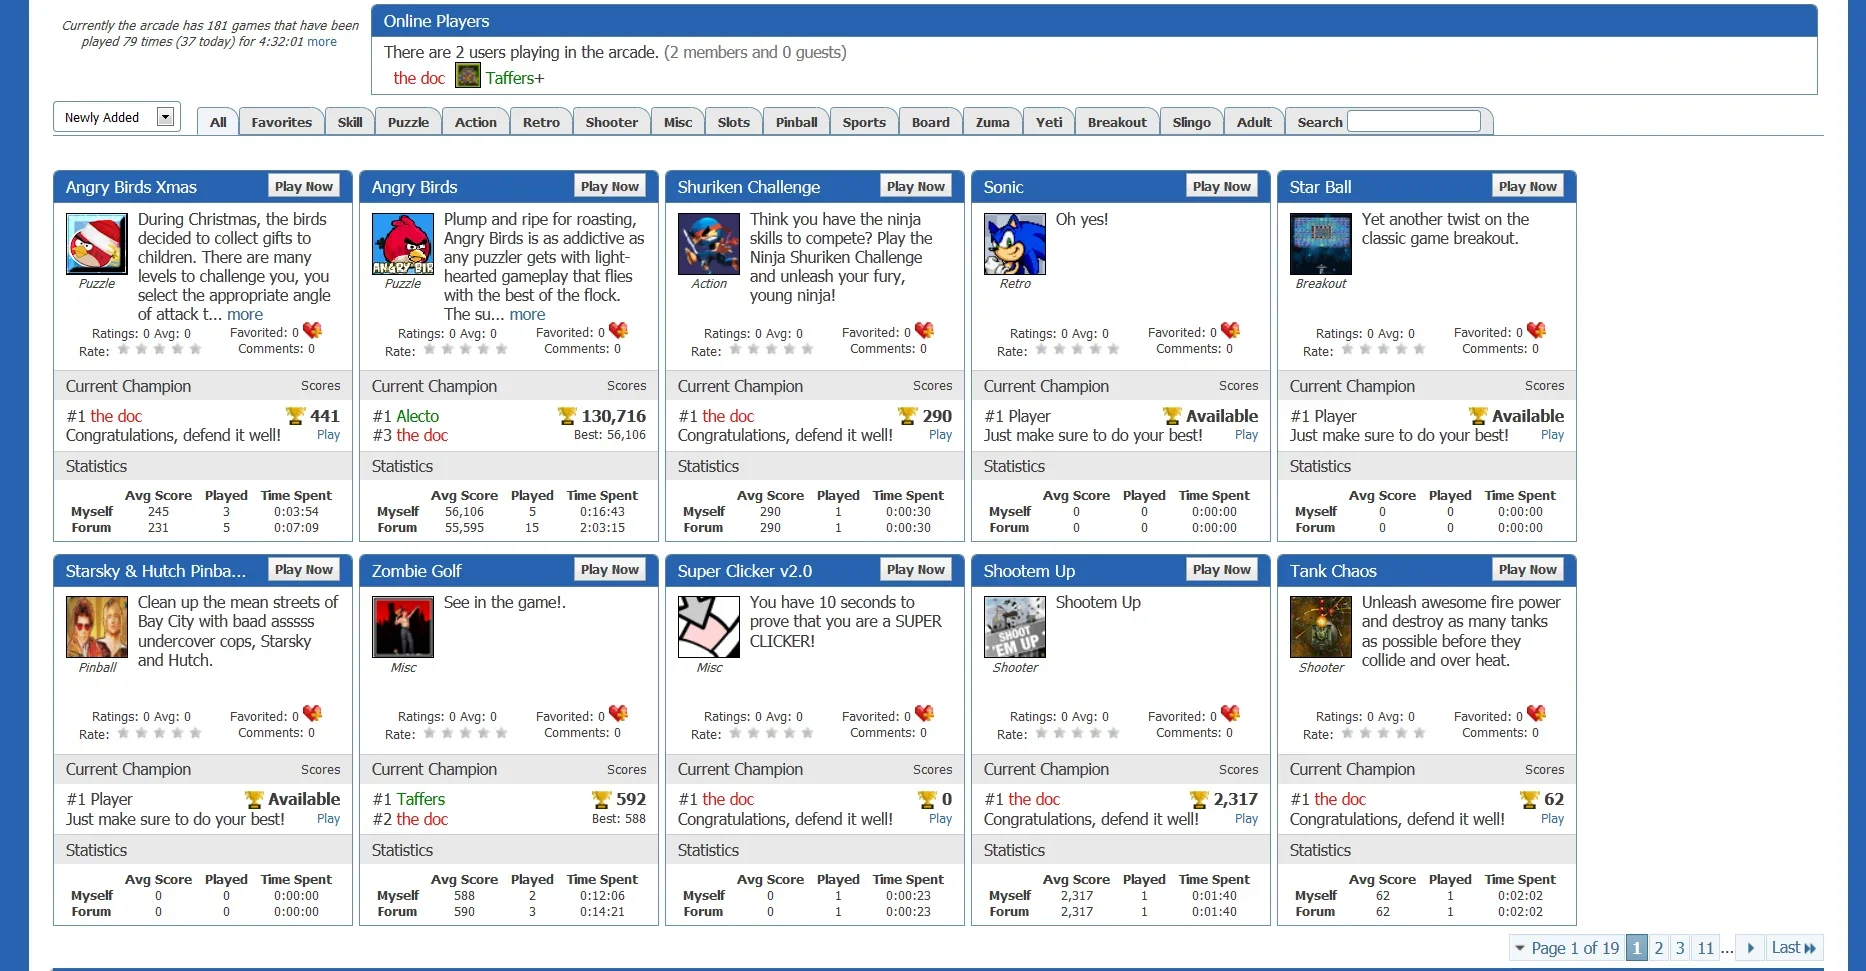
Task: Click the Angry Birds Xmas game thumbnail
Action: 97,244
